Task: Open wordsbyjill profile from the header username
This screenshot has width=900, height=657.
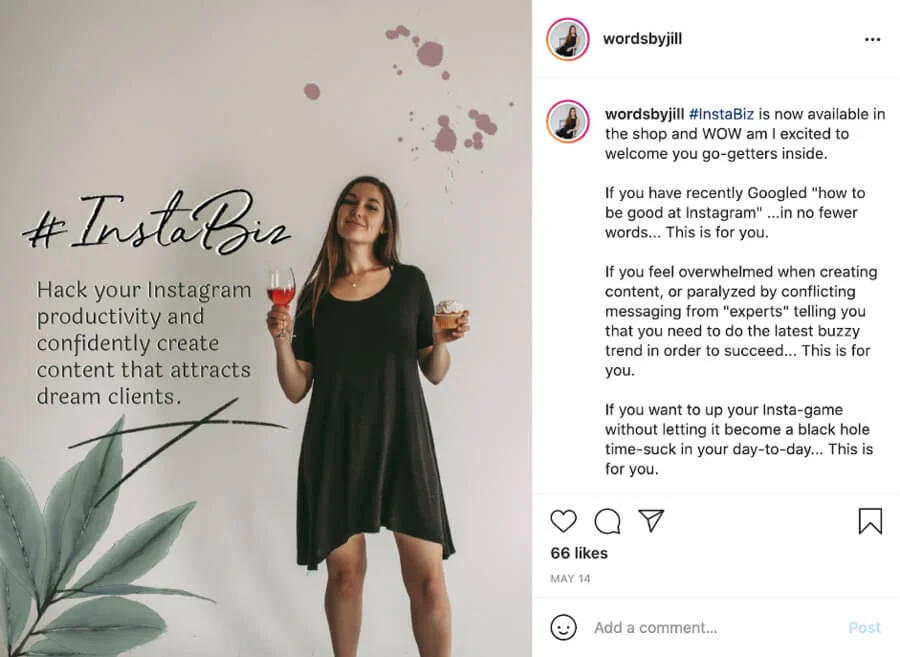Action: [x=642, y=40]
